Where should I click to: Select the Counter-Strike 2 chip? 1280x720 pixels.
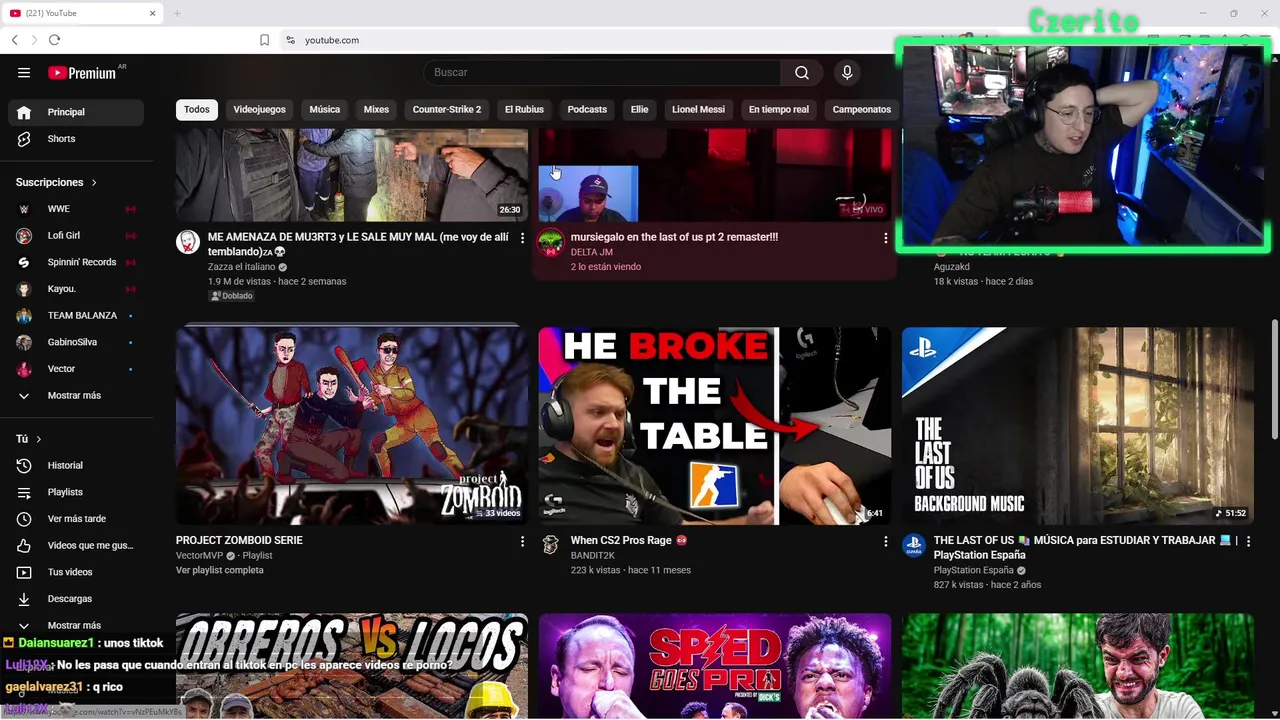pyautogui.click(x=447, y=109)
